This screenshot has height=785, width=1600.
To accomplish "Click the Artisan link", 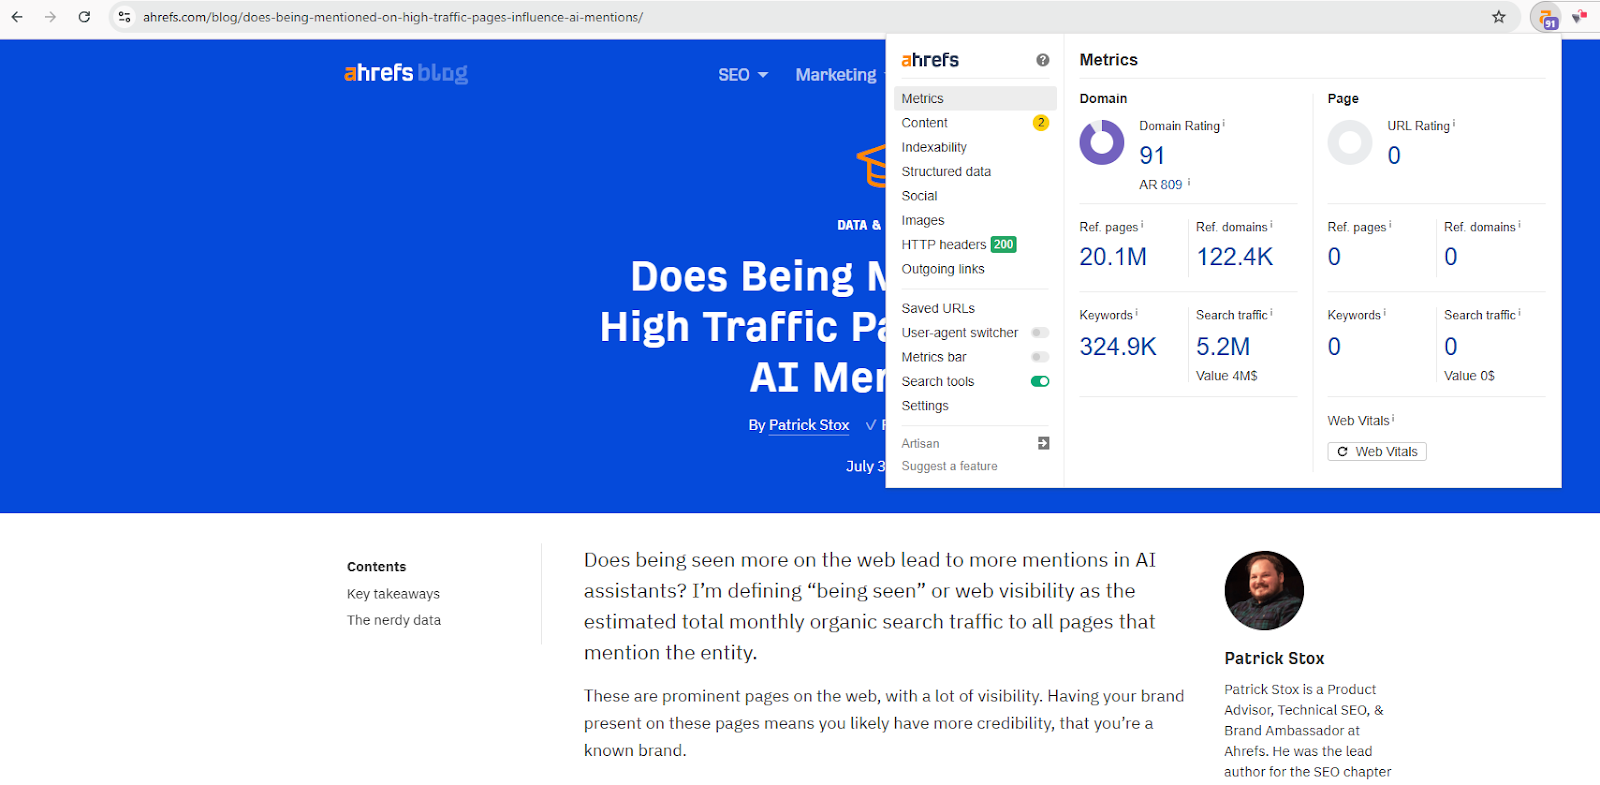I will 920,443.
